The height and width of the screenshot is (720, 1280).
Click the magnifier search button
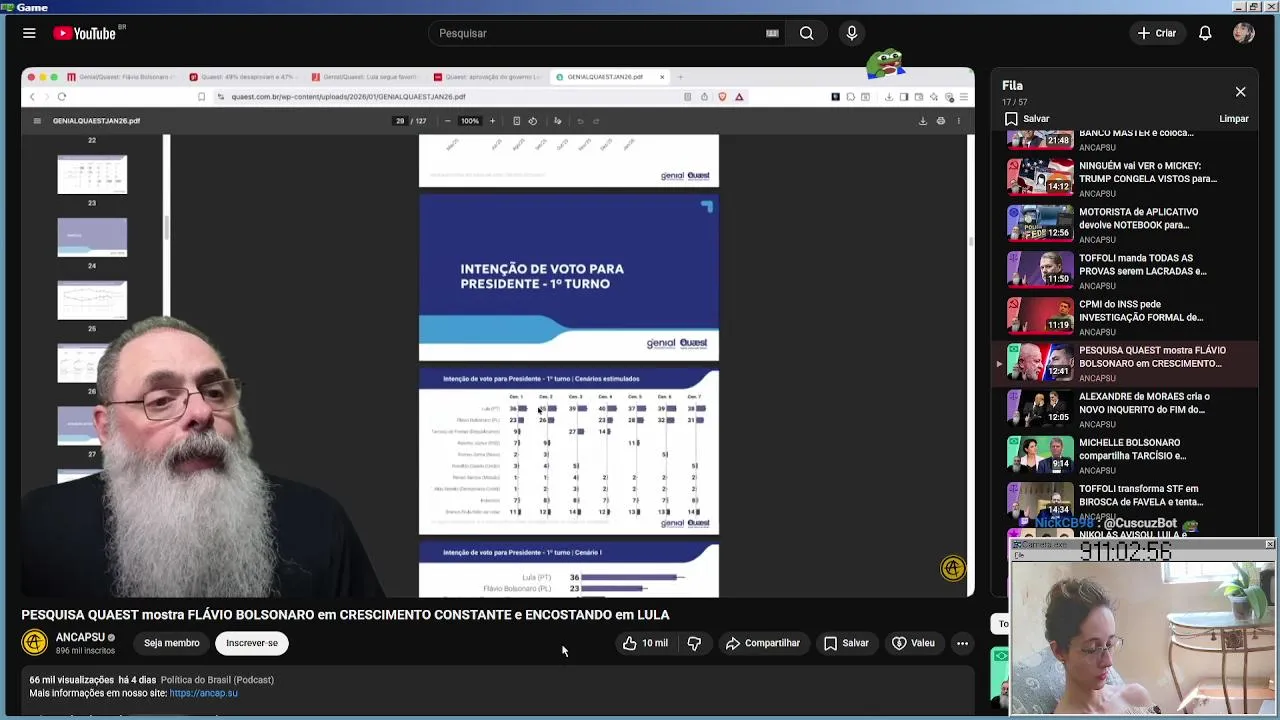806,33
